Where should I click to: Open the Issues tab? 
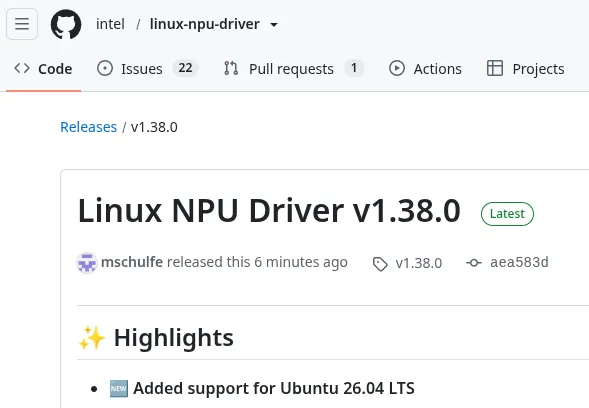(x=147, y=69)
